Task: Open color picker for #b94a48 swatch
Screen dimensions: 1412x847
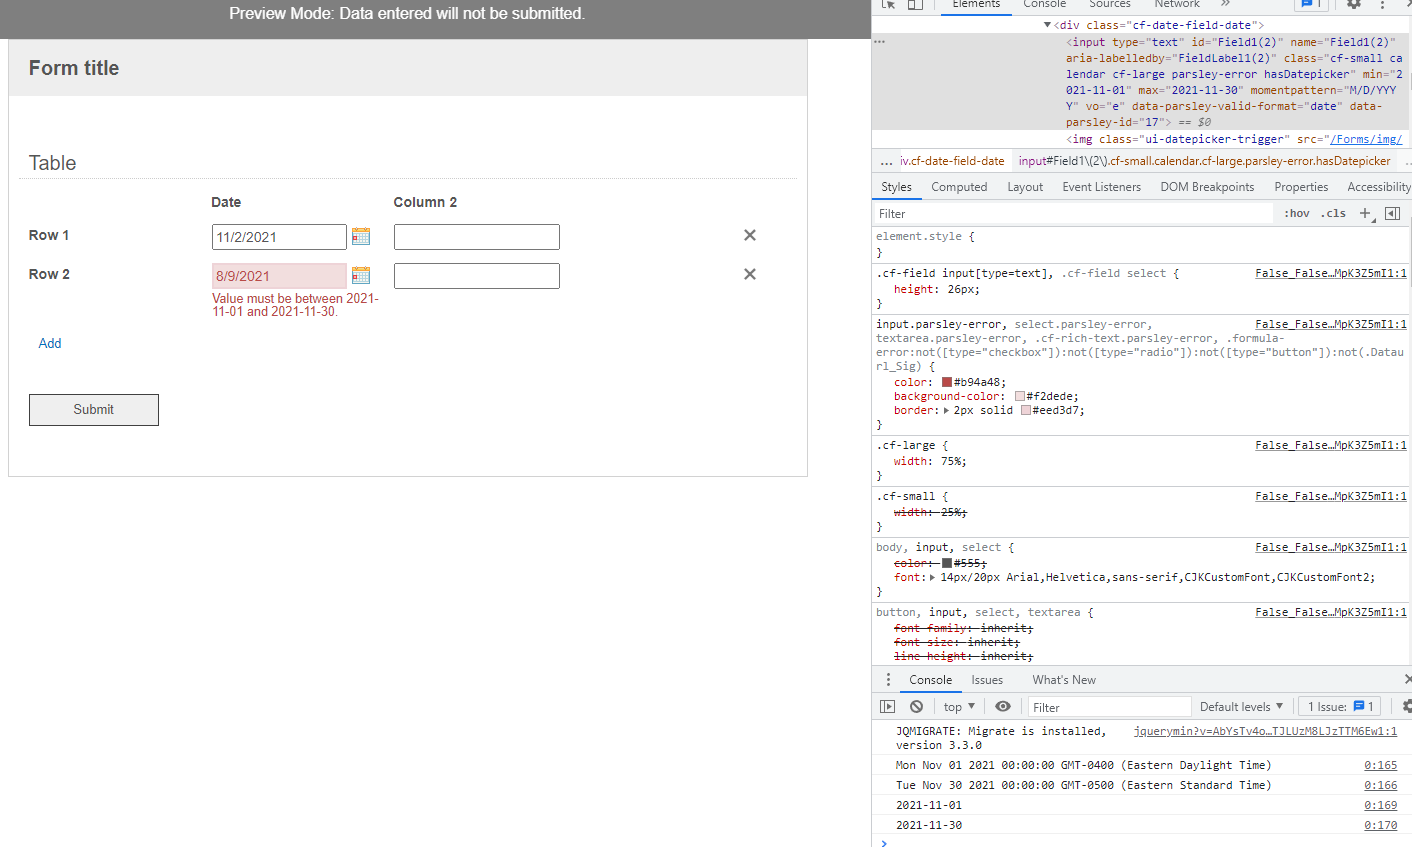Action: [x=947, y=382]
